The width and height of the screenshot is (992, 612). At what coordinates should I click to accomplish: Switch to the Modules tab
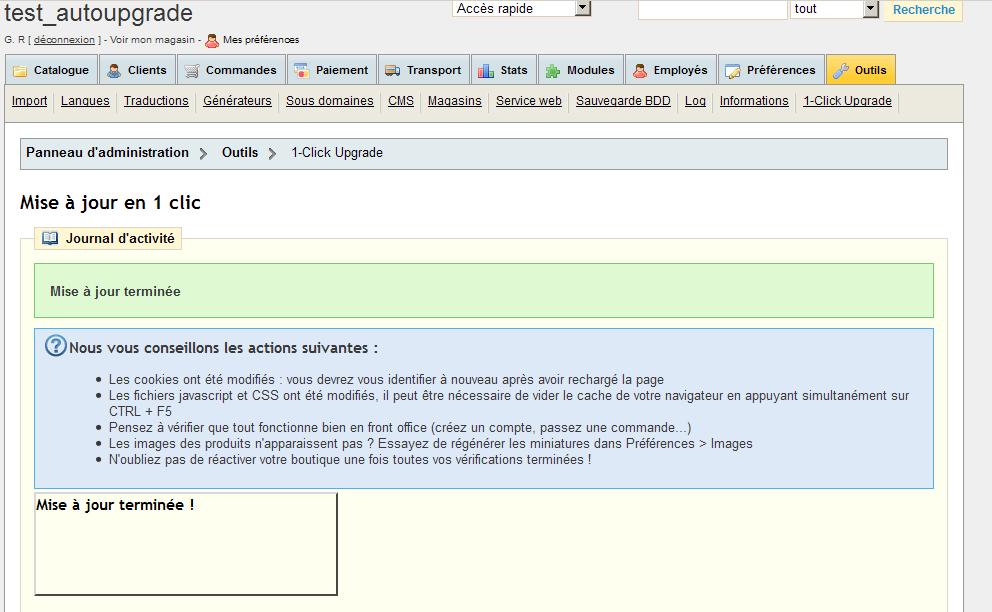581,70
